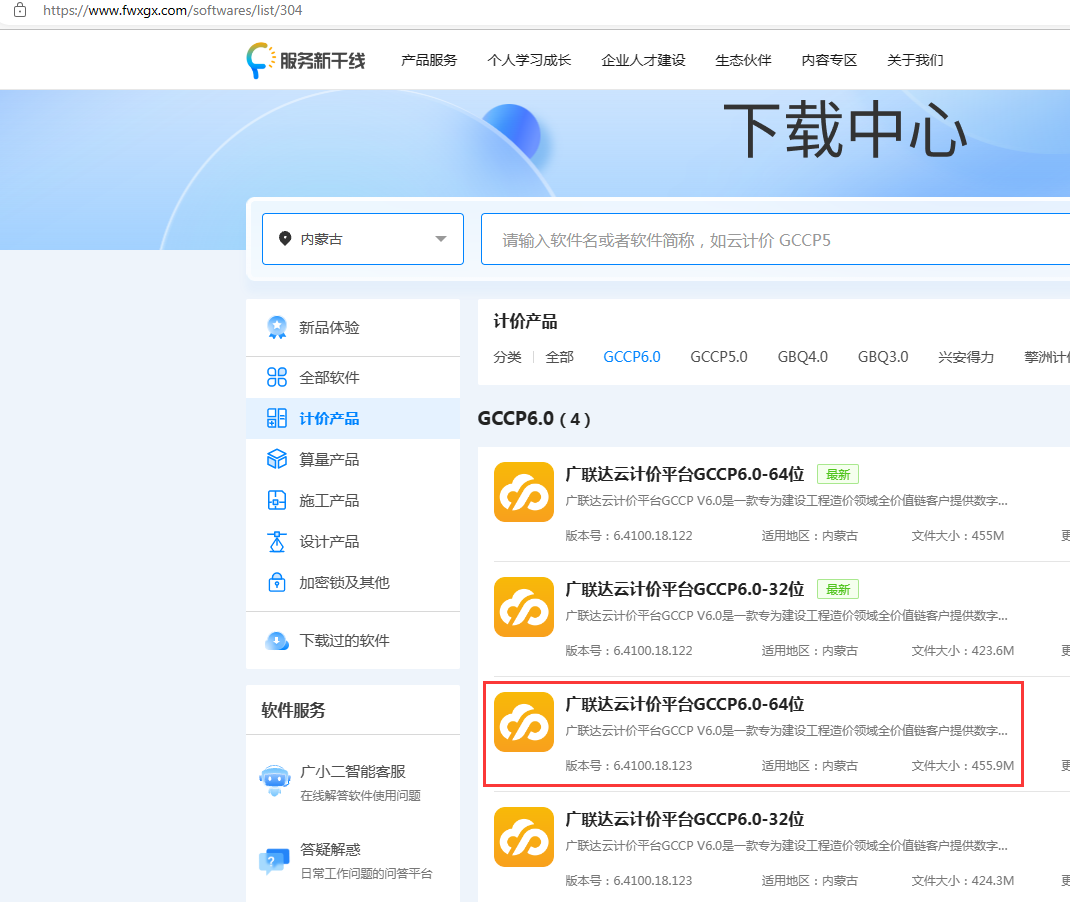The image size is (1070, 902).
Task: Click the 文件大小：455.9M text
Action: pyautogui.click(x=963, y=766)
